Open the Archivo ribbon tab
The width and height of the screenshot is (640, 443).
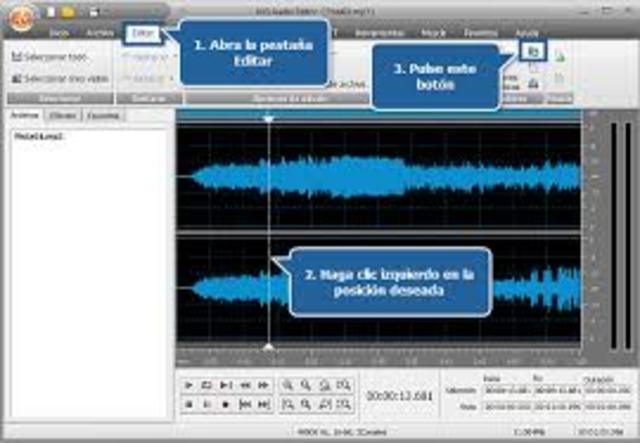click(100, 33)
